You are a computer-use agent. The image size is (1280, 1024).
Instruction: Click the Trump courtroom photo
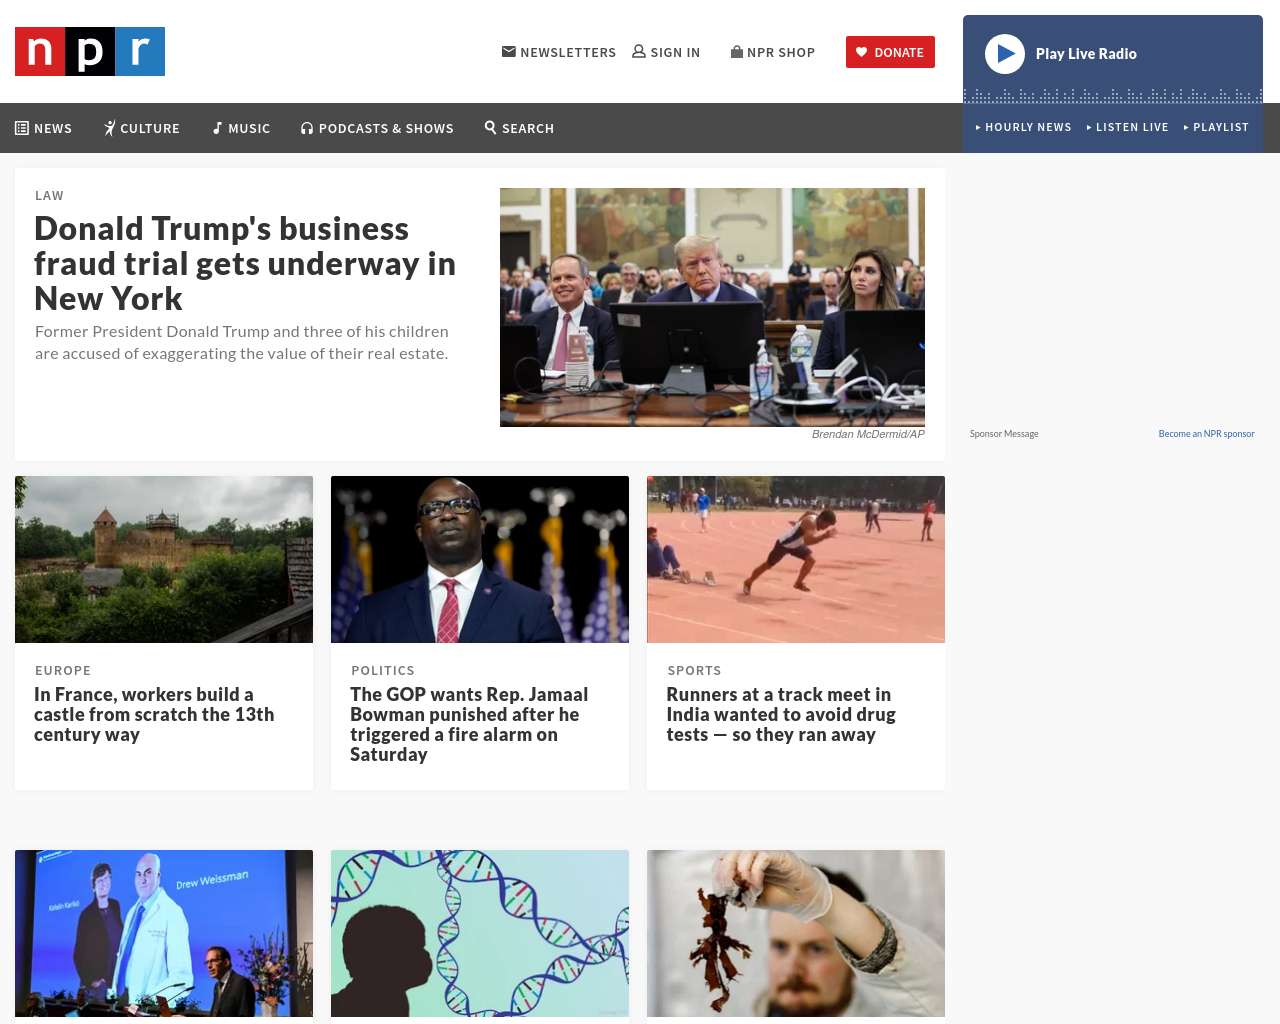pyautogui.click(x=712, y=307)
